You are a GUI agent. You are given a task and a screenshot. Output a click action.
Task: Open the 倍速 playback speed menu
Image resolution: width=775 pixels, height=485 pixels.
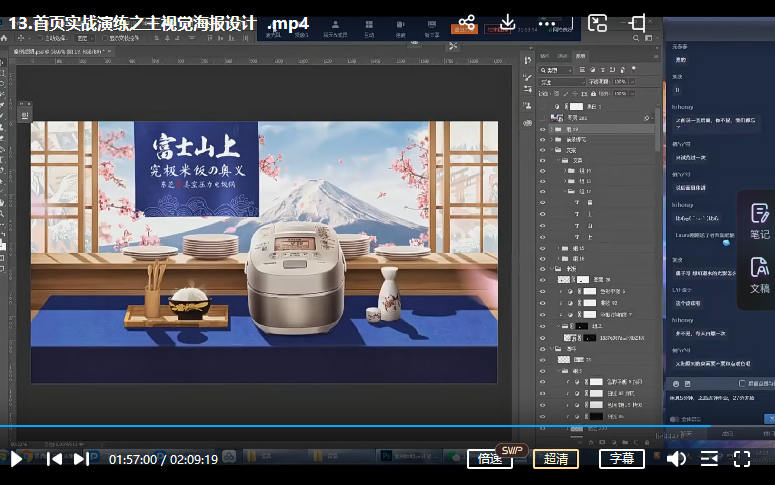pyautogui.click(x=490, y=459)
